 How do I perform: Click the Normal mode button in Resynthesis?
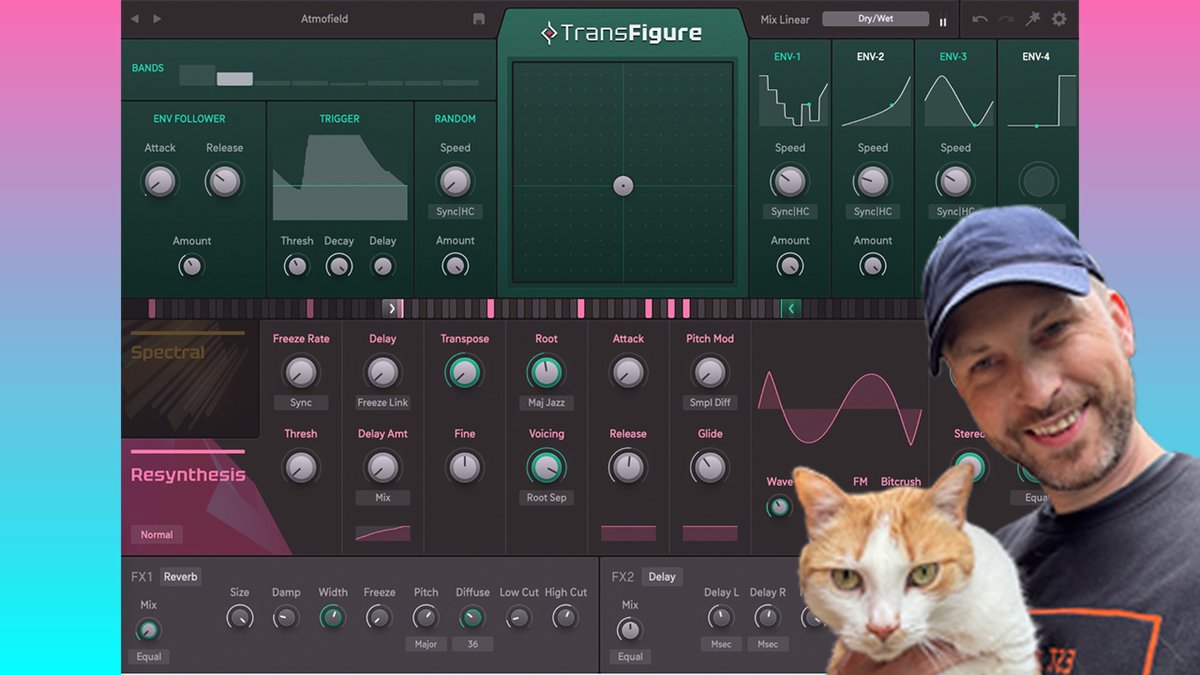coord(156,535)
